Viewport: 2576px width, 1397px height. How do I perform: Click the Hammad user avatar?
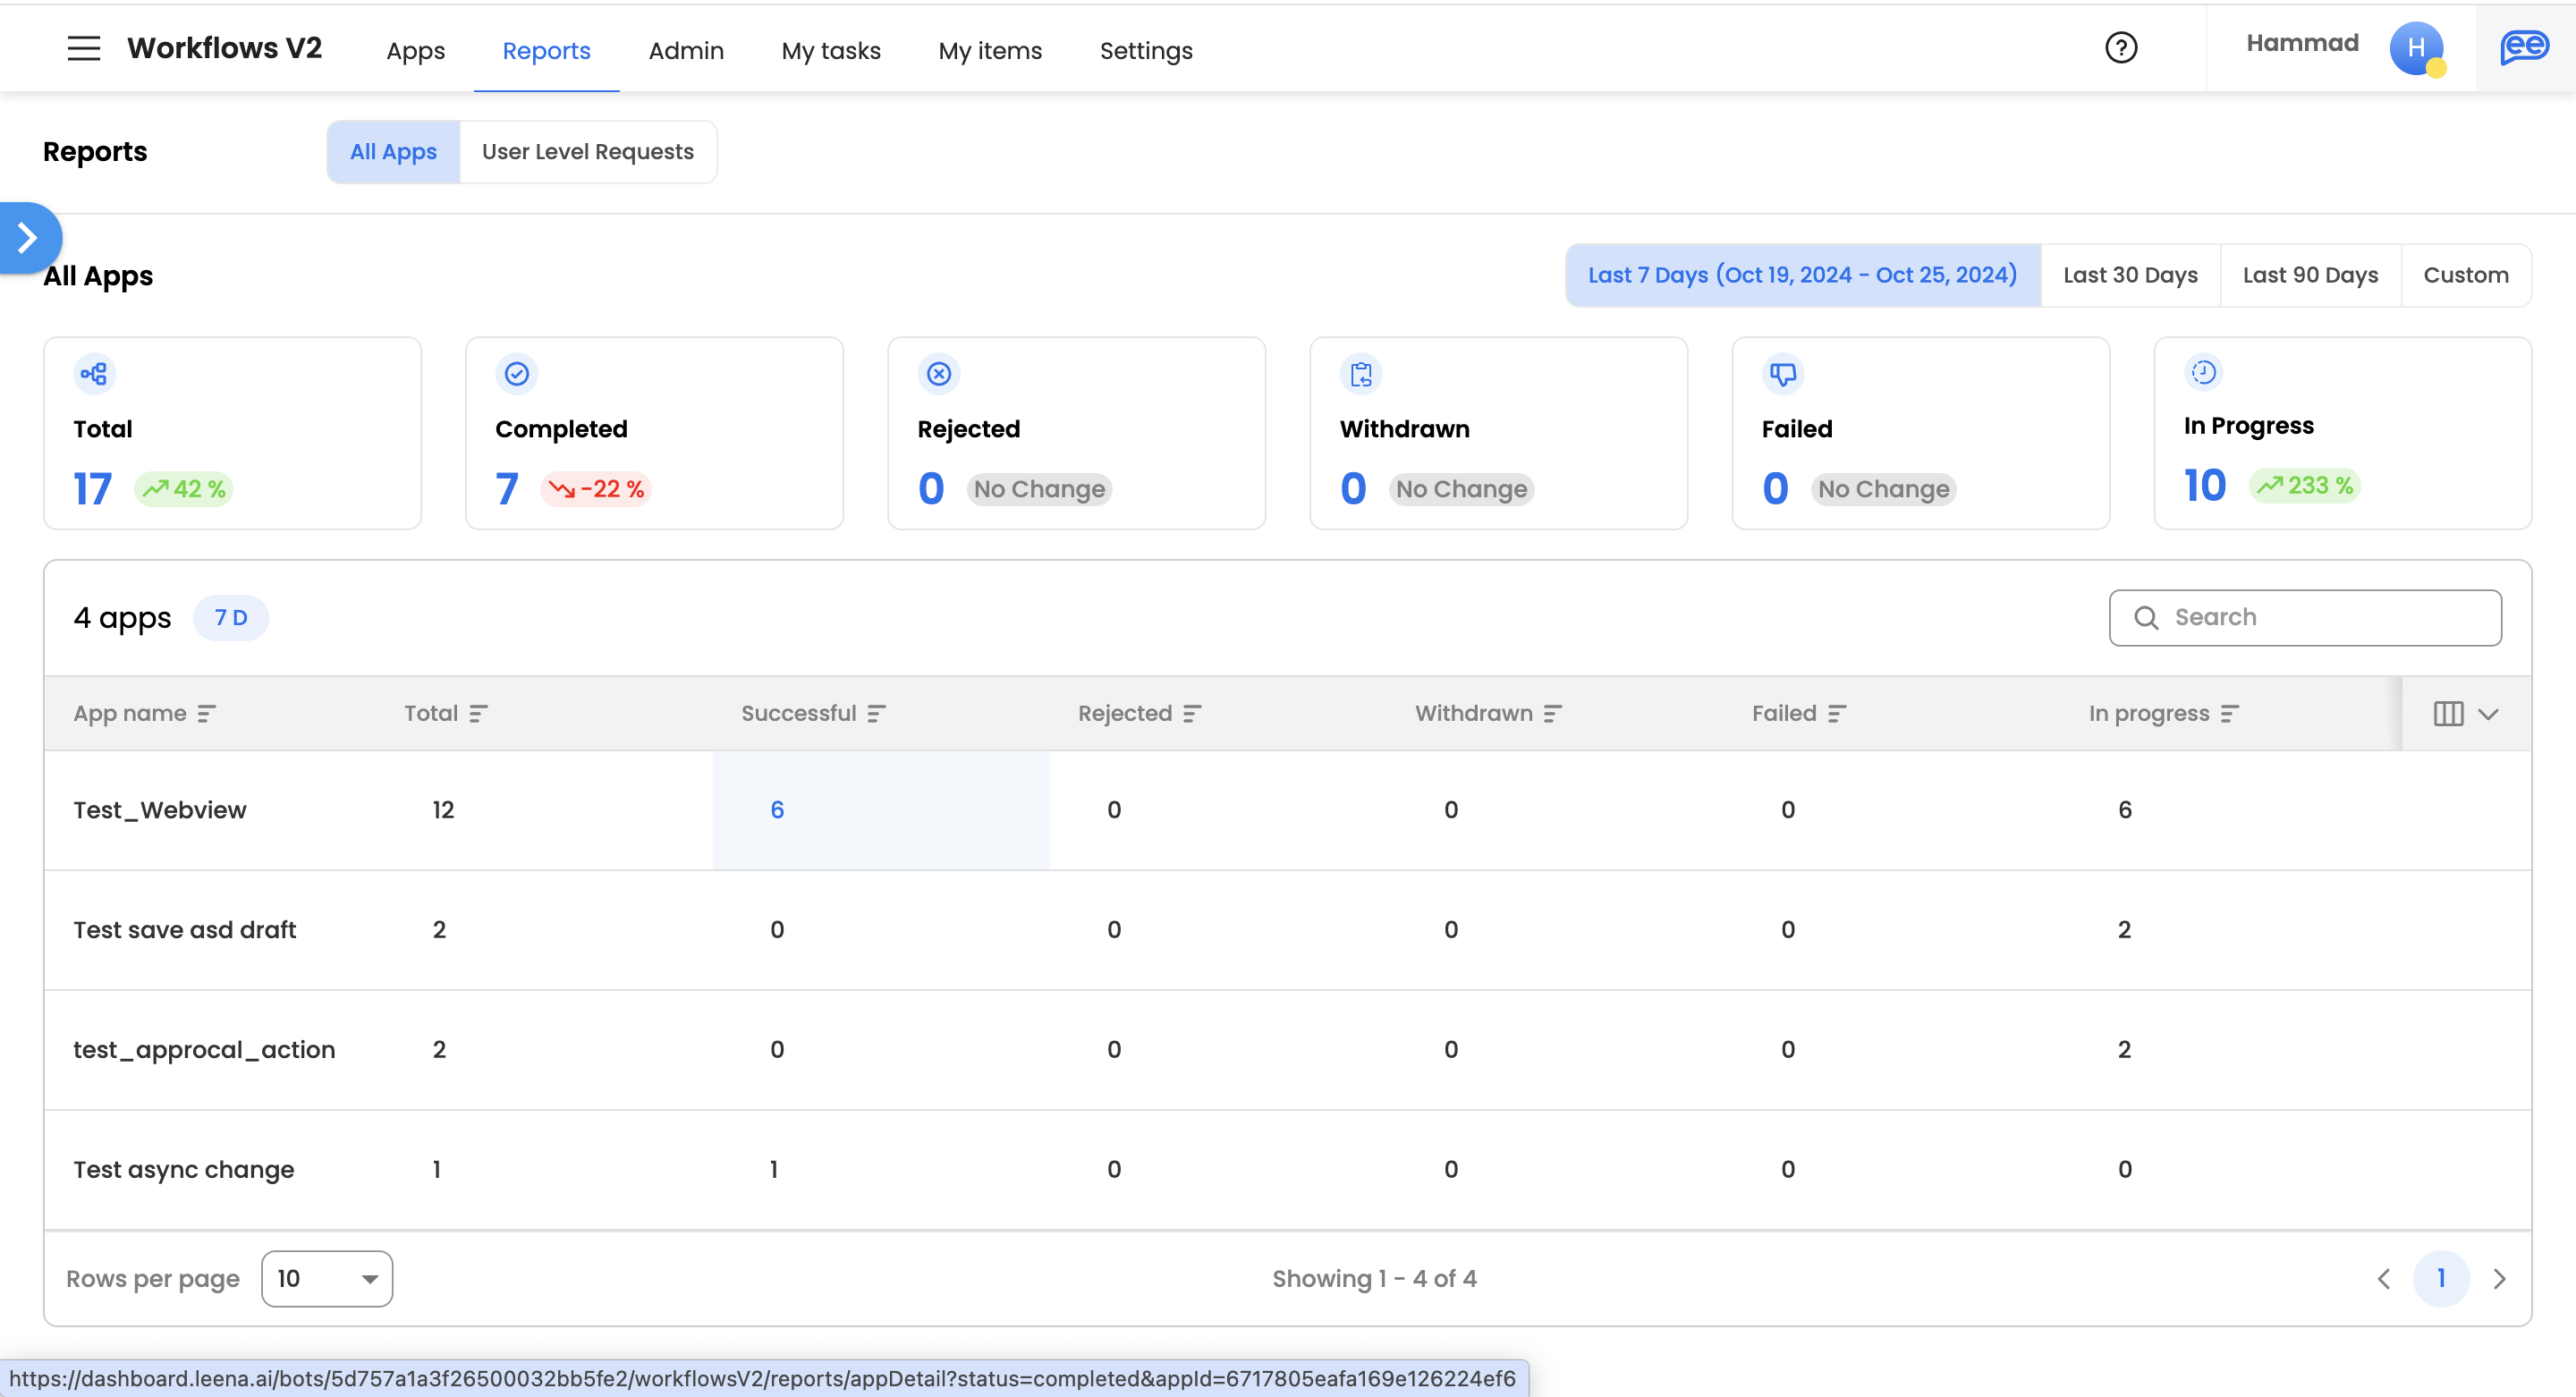pyautogui.click(x=2415, y=48)
